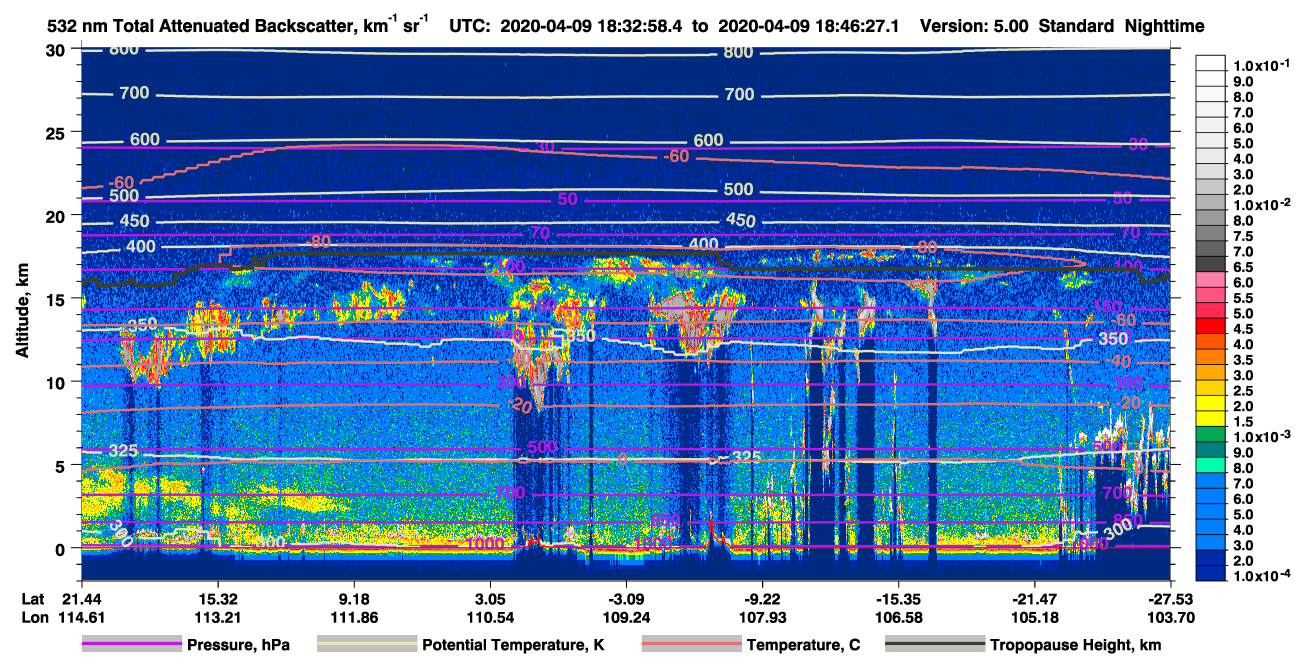Select longitude value '105.18'
Image resolution: width=1300 pixels, height=667 pixels.
pos(1035,617)
